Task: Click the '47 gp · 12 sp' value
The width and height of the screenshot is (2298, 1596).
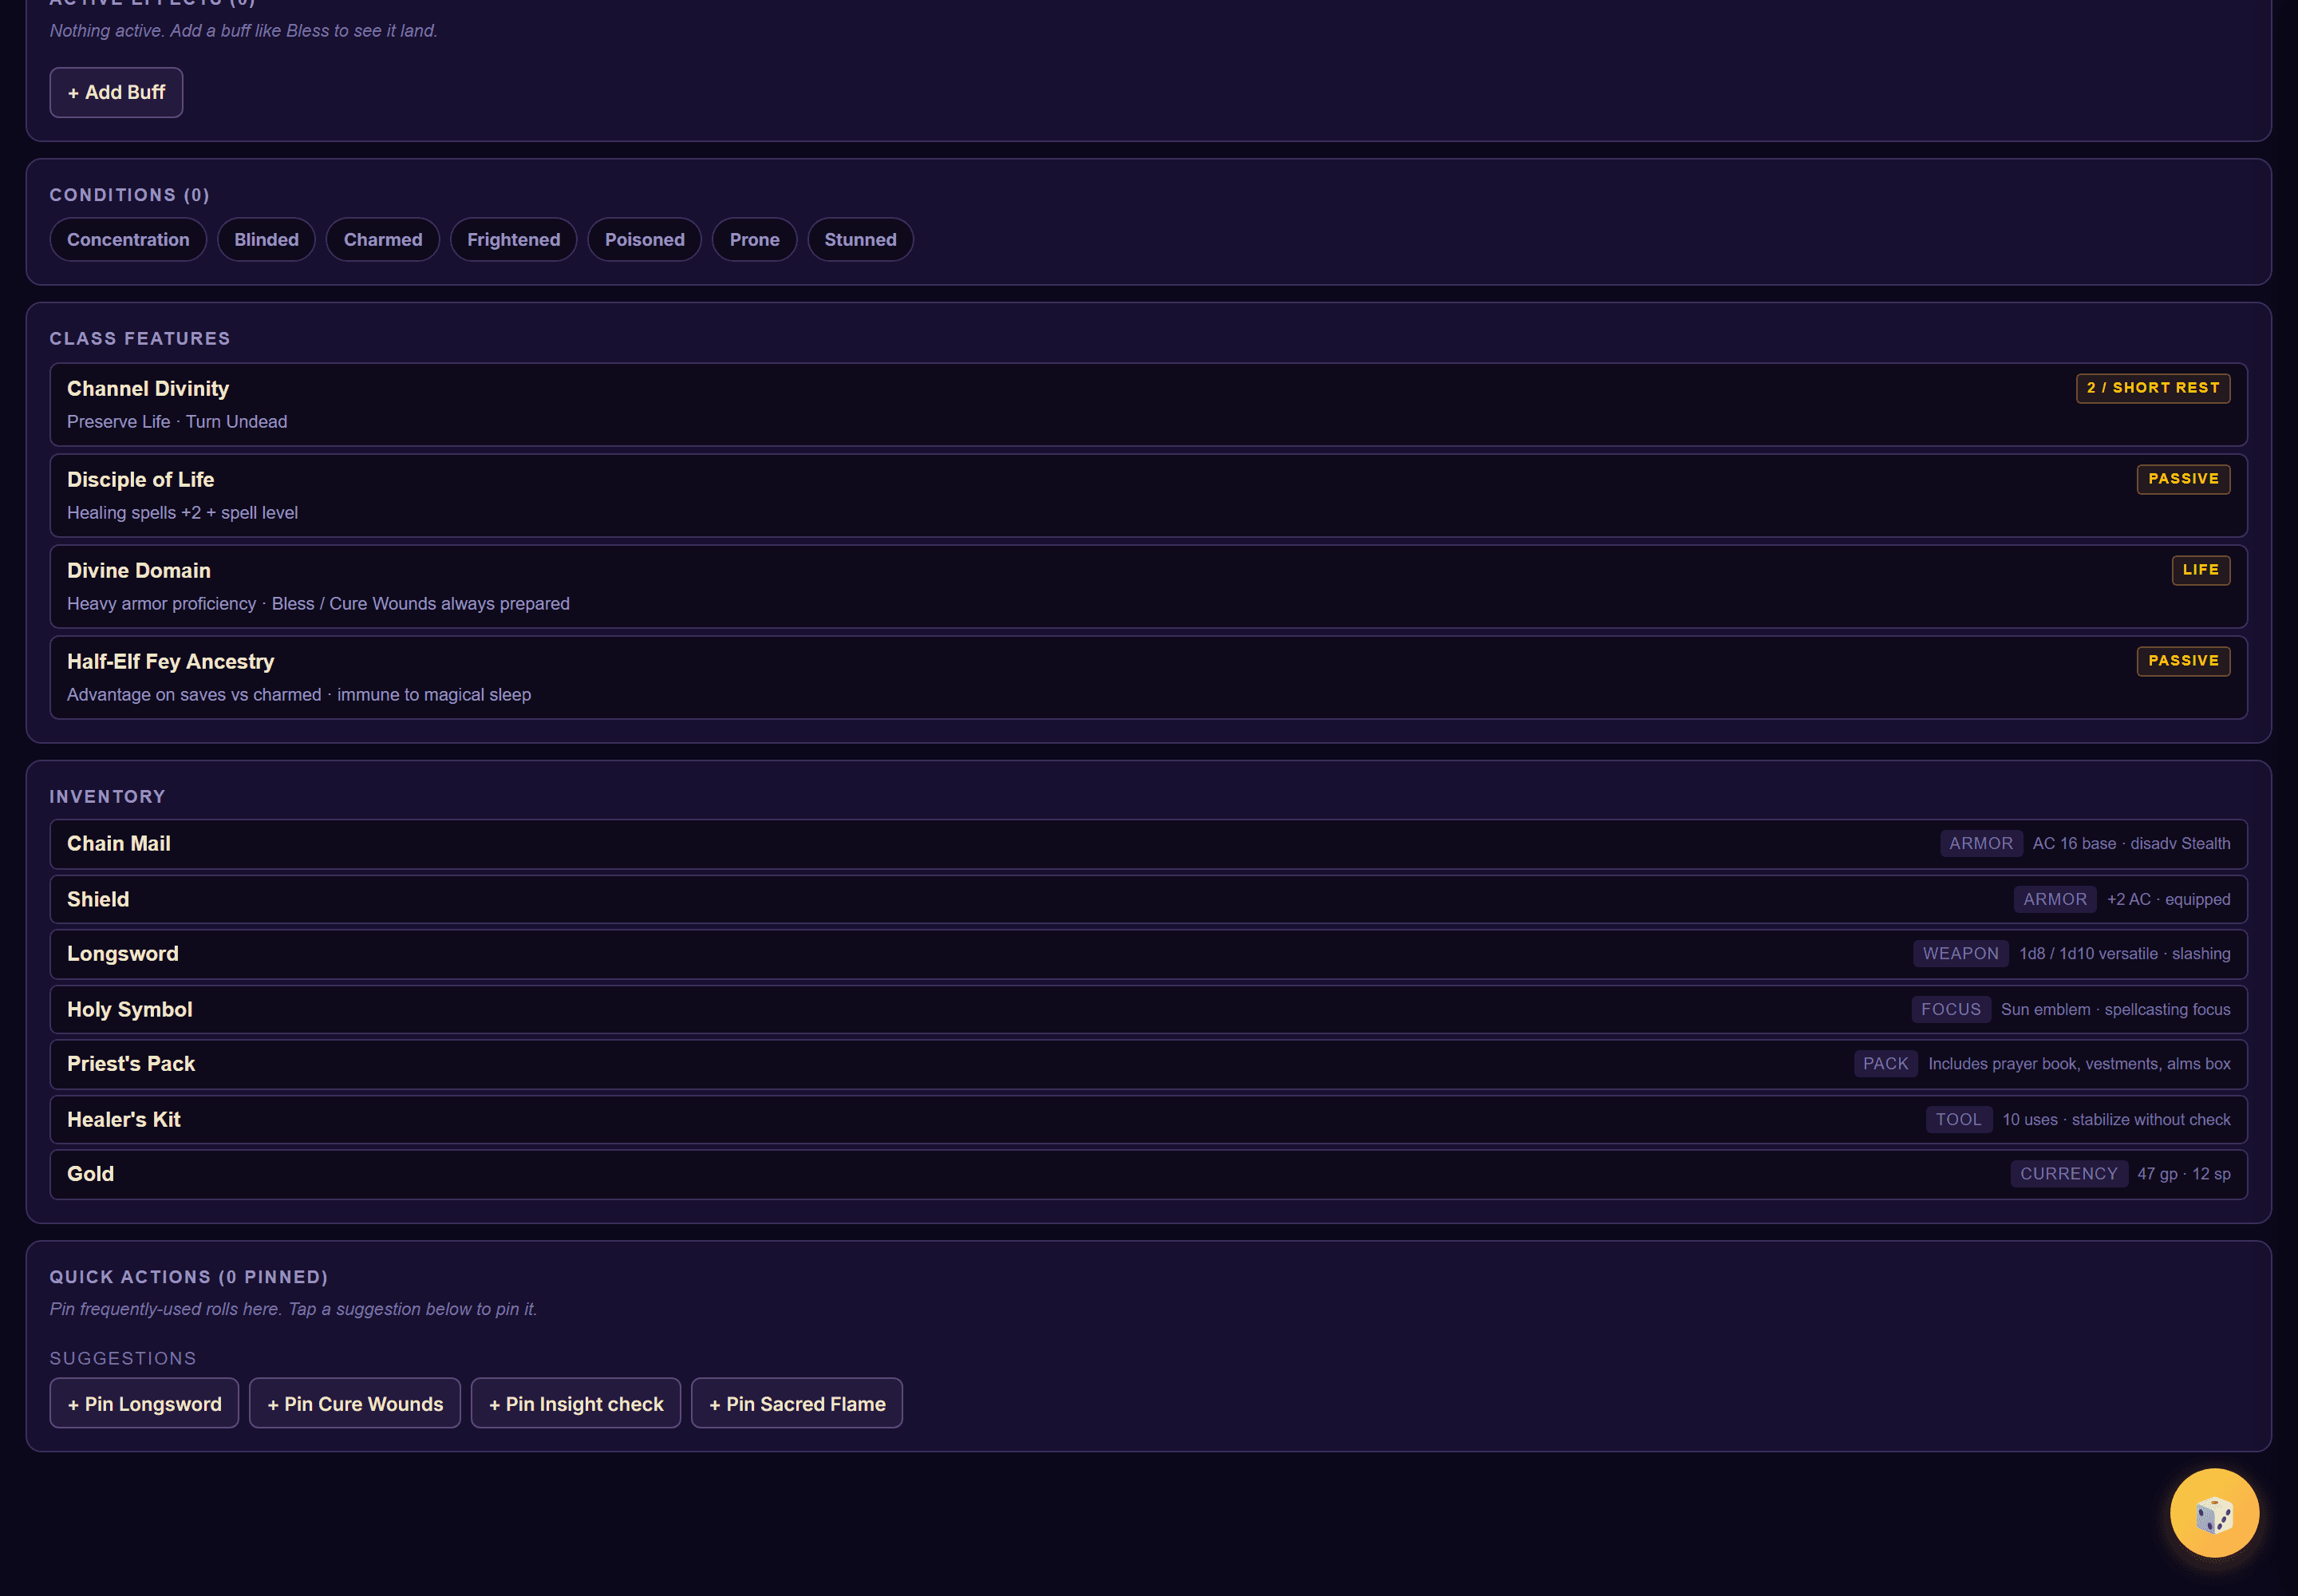Action: pyautogui.click(x=2183, y=1174)
